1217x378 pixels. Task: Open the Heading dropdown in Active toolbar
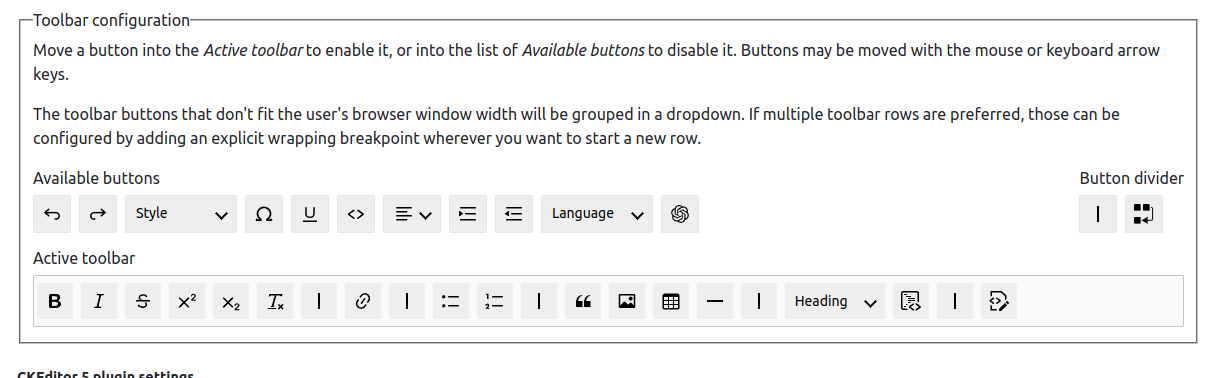point(835,301)
